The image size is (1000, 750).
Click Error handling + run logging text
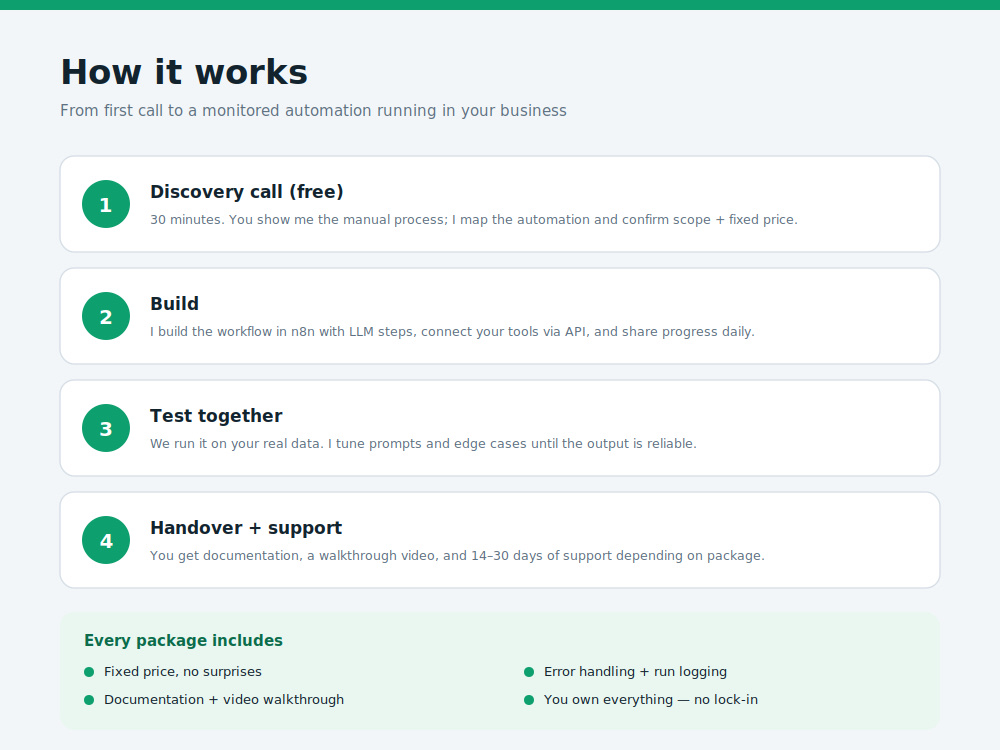(635, 672)
